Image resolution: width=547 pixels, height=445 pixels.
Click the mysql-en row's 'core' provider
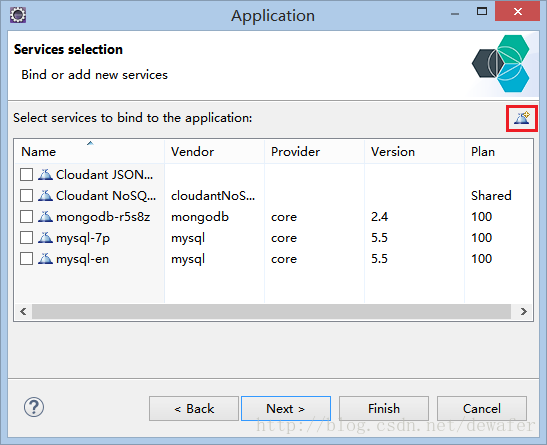[x=284, y=259]
